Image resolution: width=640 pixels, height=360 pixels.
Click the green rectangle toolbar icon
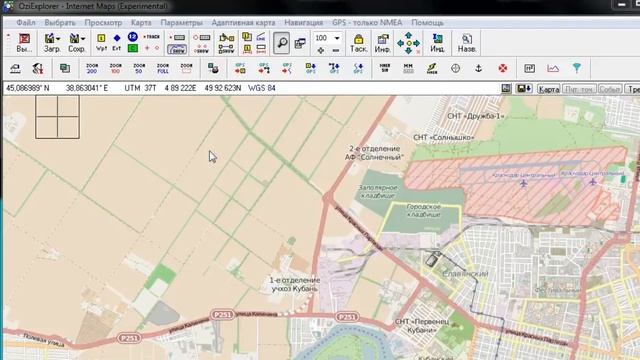(x=132, y=48)
